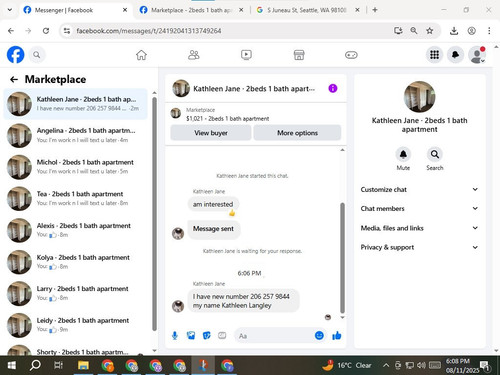
Task: Click Kathleen Jane's large profile picture in sidebar
Action: pos(419,97)
